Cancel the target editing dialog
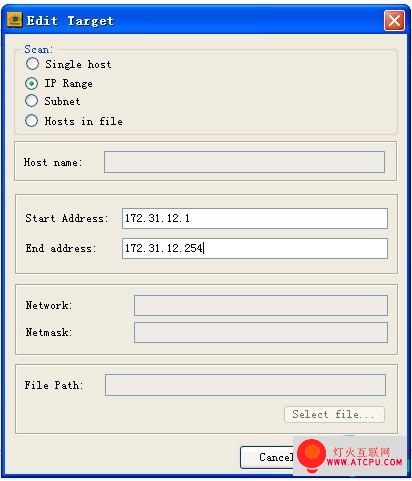The width and height of the screenshot is (412, 481). pos(267,457)
